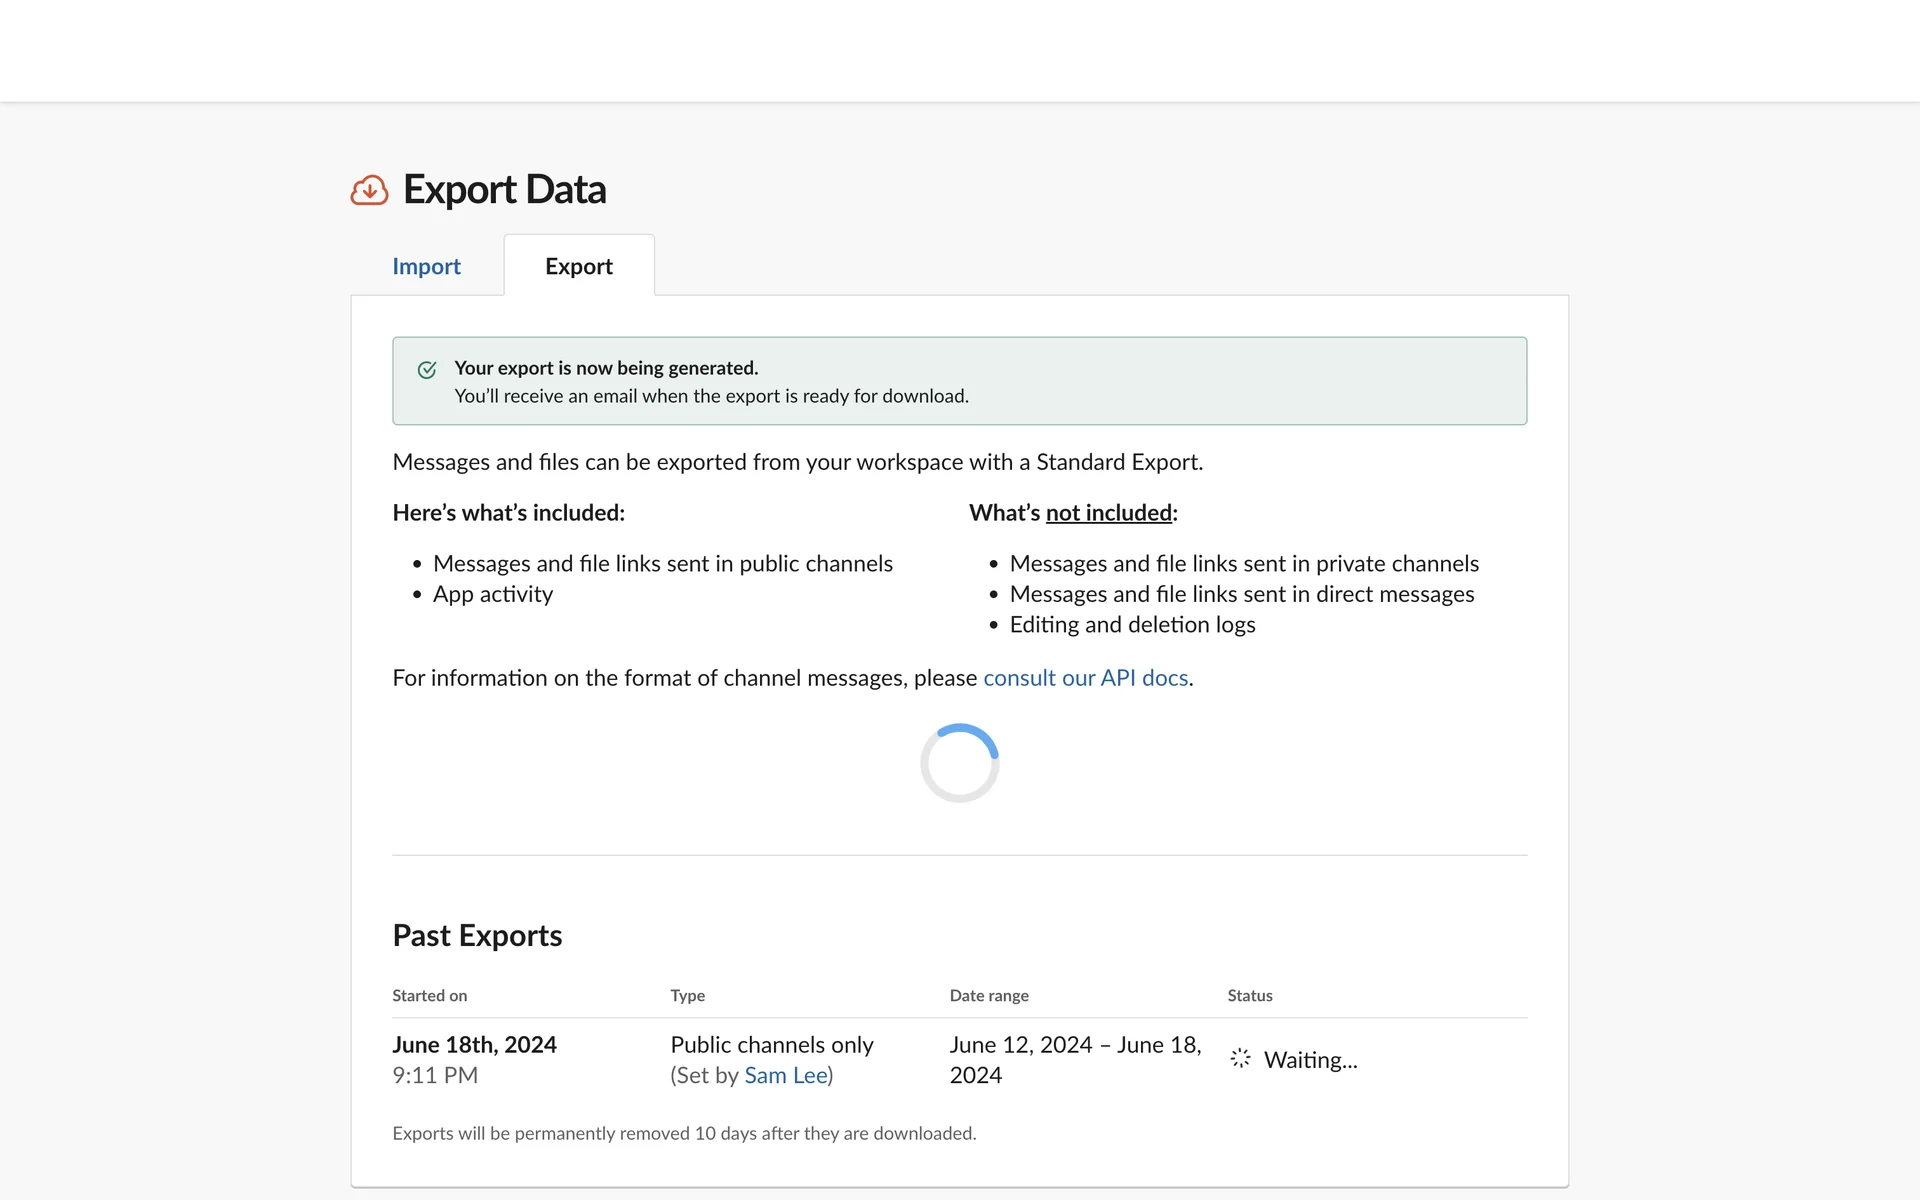Click the 'Editing and deletion logs' list item
The height and width of the screenshot is (1200, 1920).
[x=1132, y=625]
